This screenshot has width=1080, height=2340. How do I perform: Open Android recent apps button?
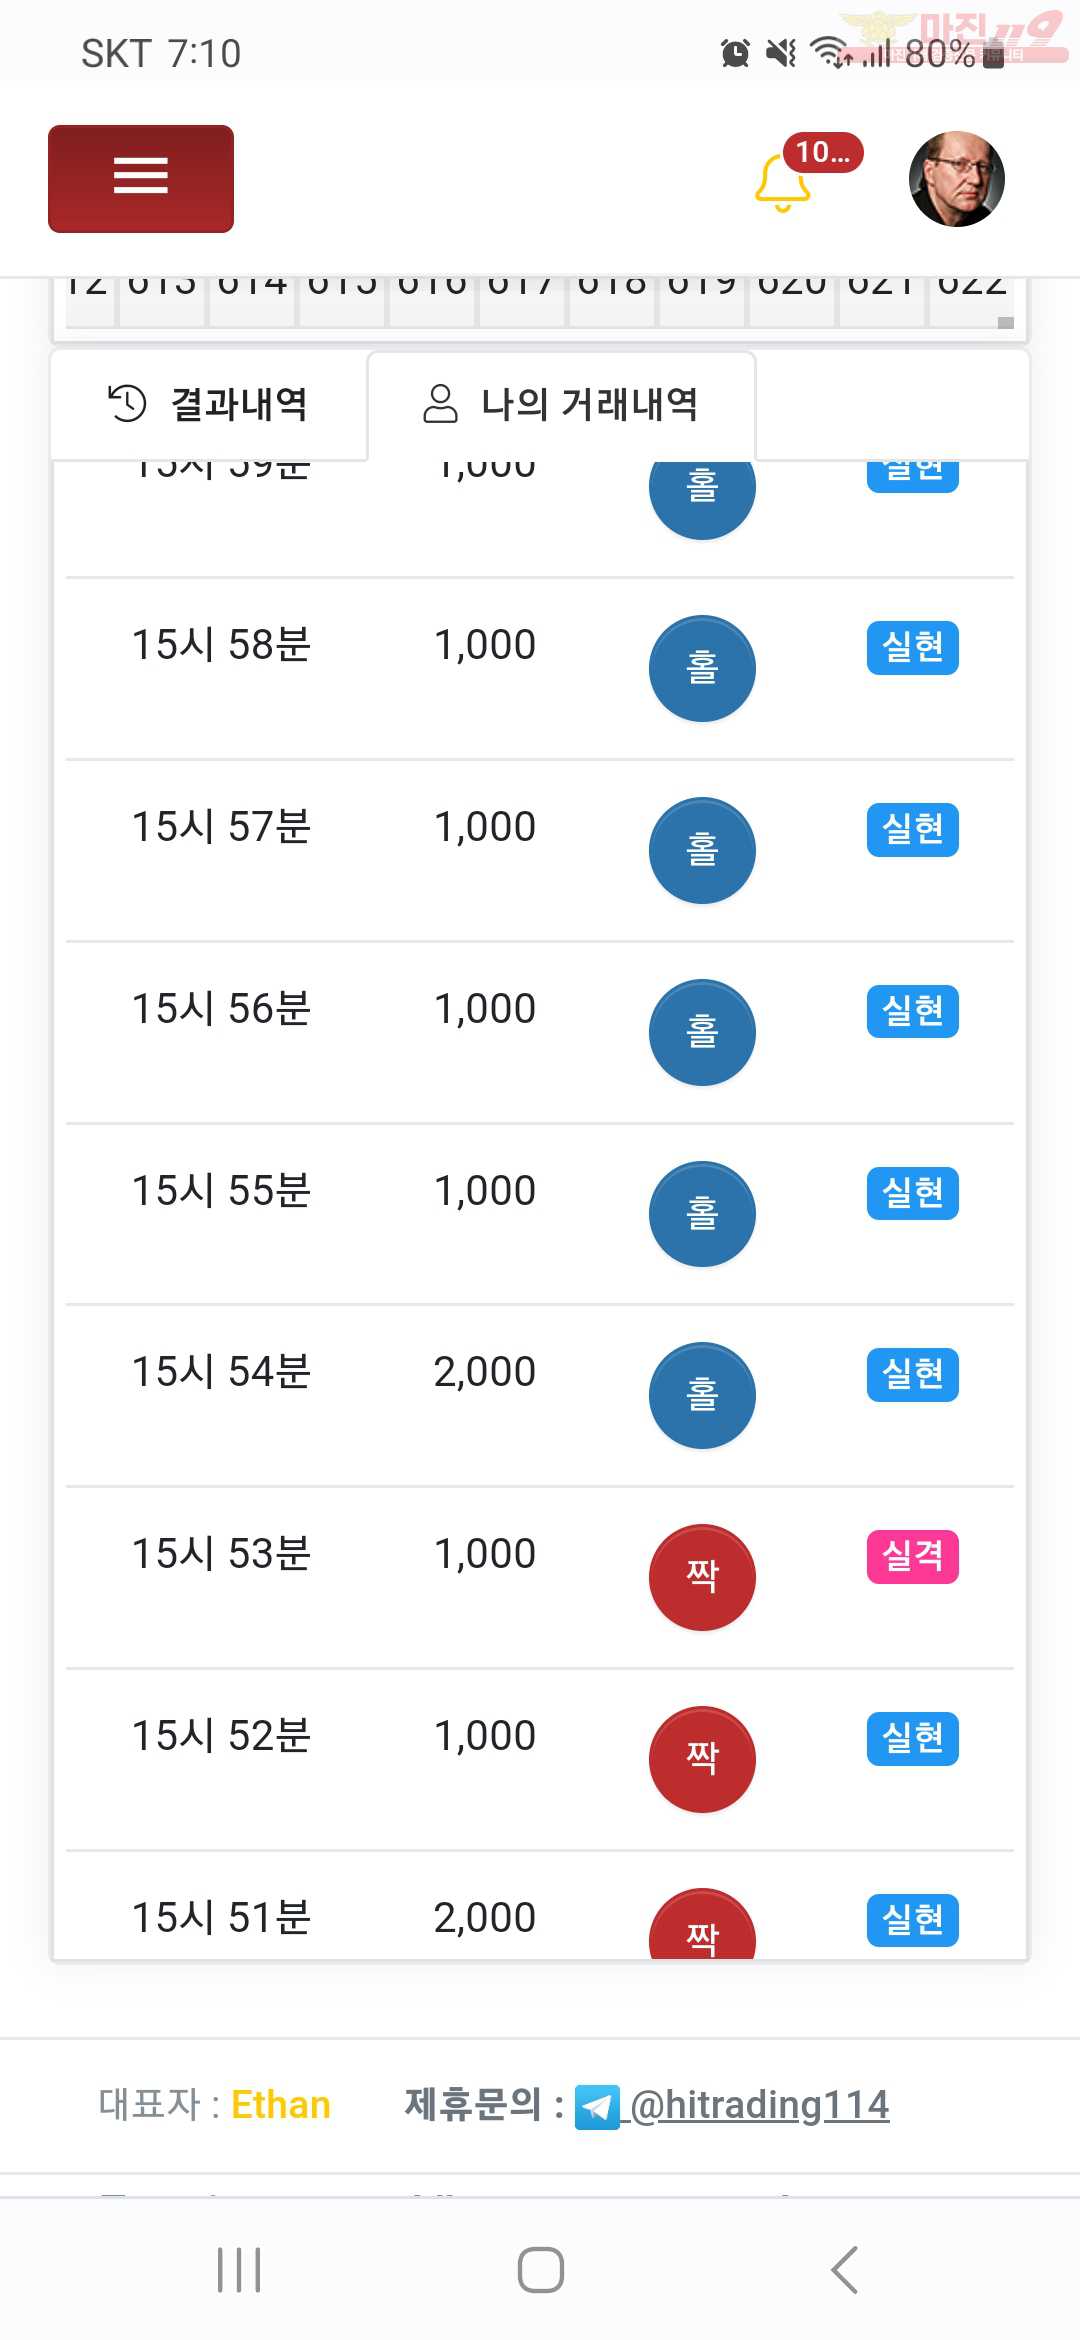coord(239,2269)
